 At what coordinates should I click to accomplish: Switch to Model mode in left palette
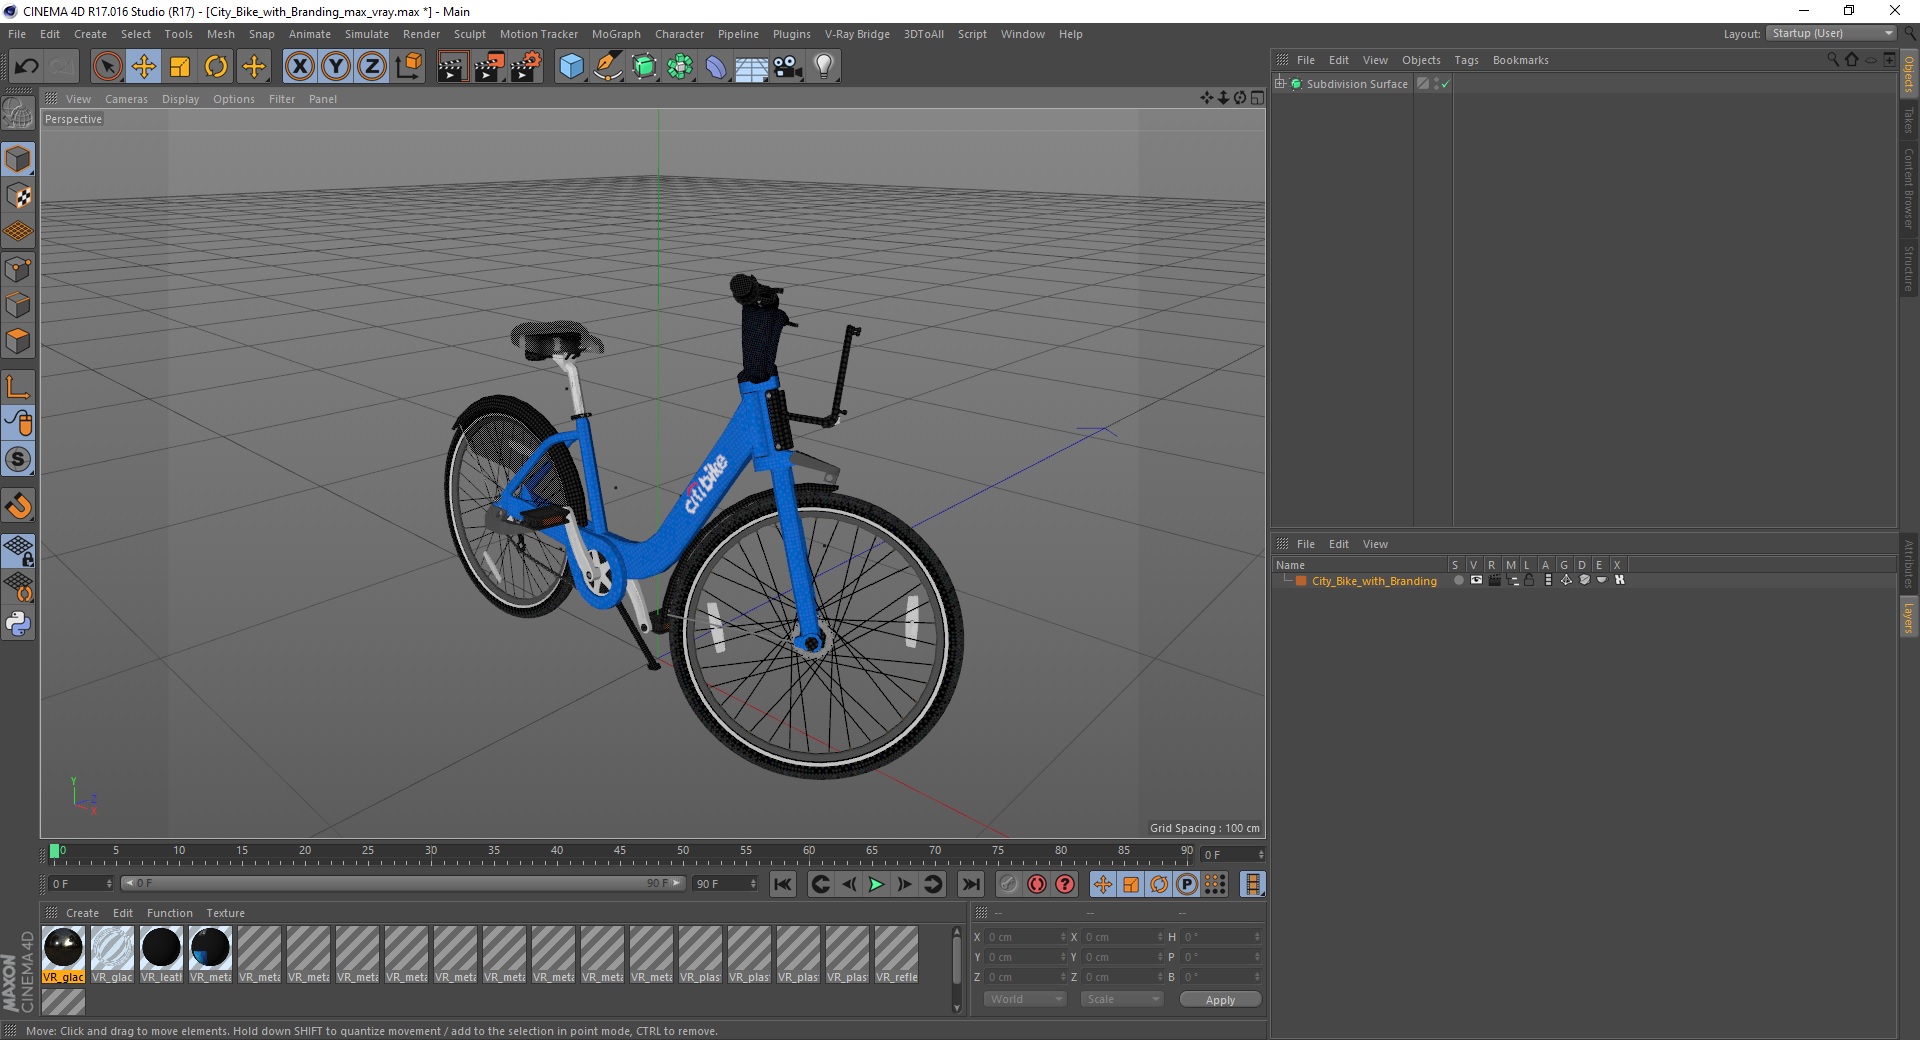tap(18, 159)
